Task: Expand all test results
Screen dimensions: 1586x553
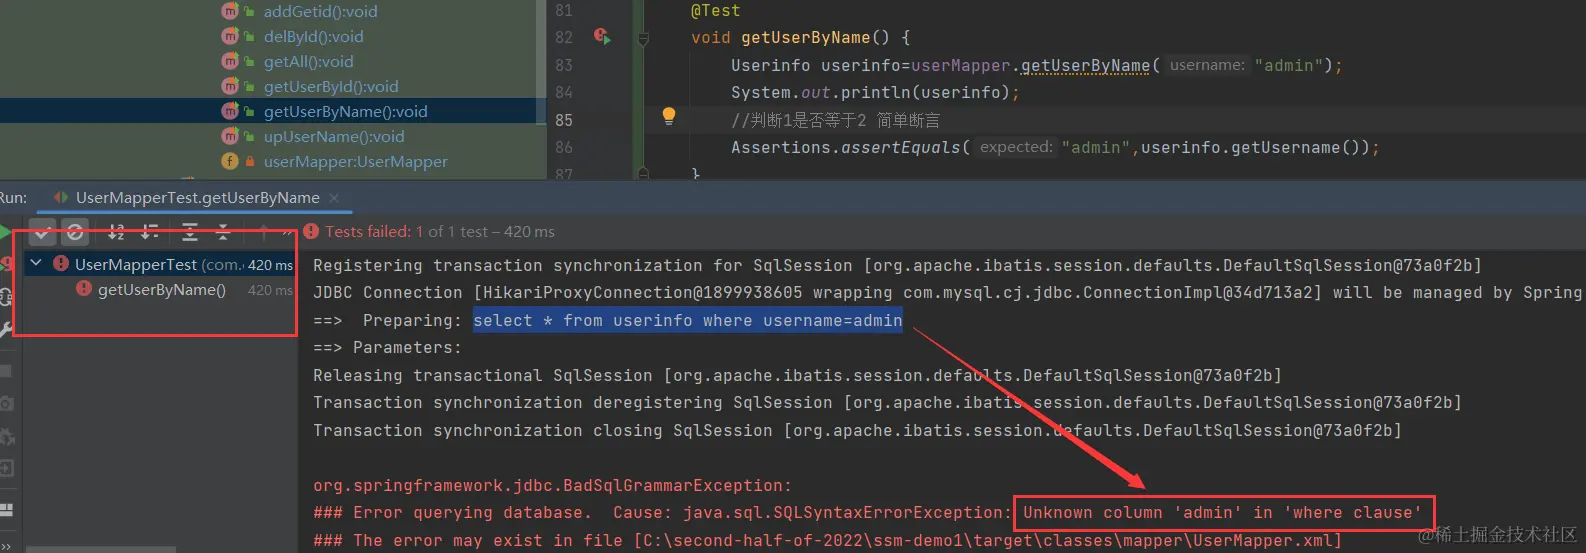Action: [190, 232]
